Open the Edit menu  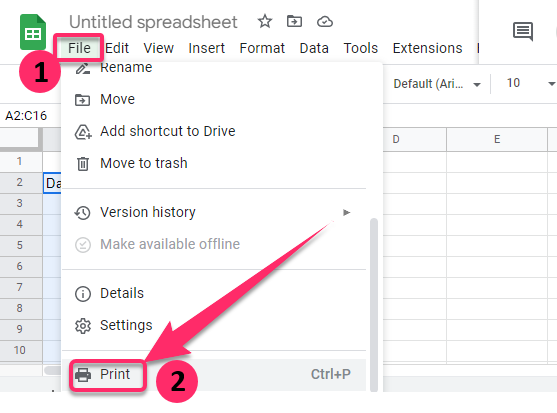point(117,48)
